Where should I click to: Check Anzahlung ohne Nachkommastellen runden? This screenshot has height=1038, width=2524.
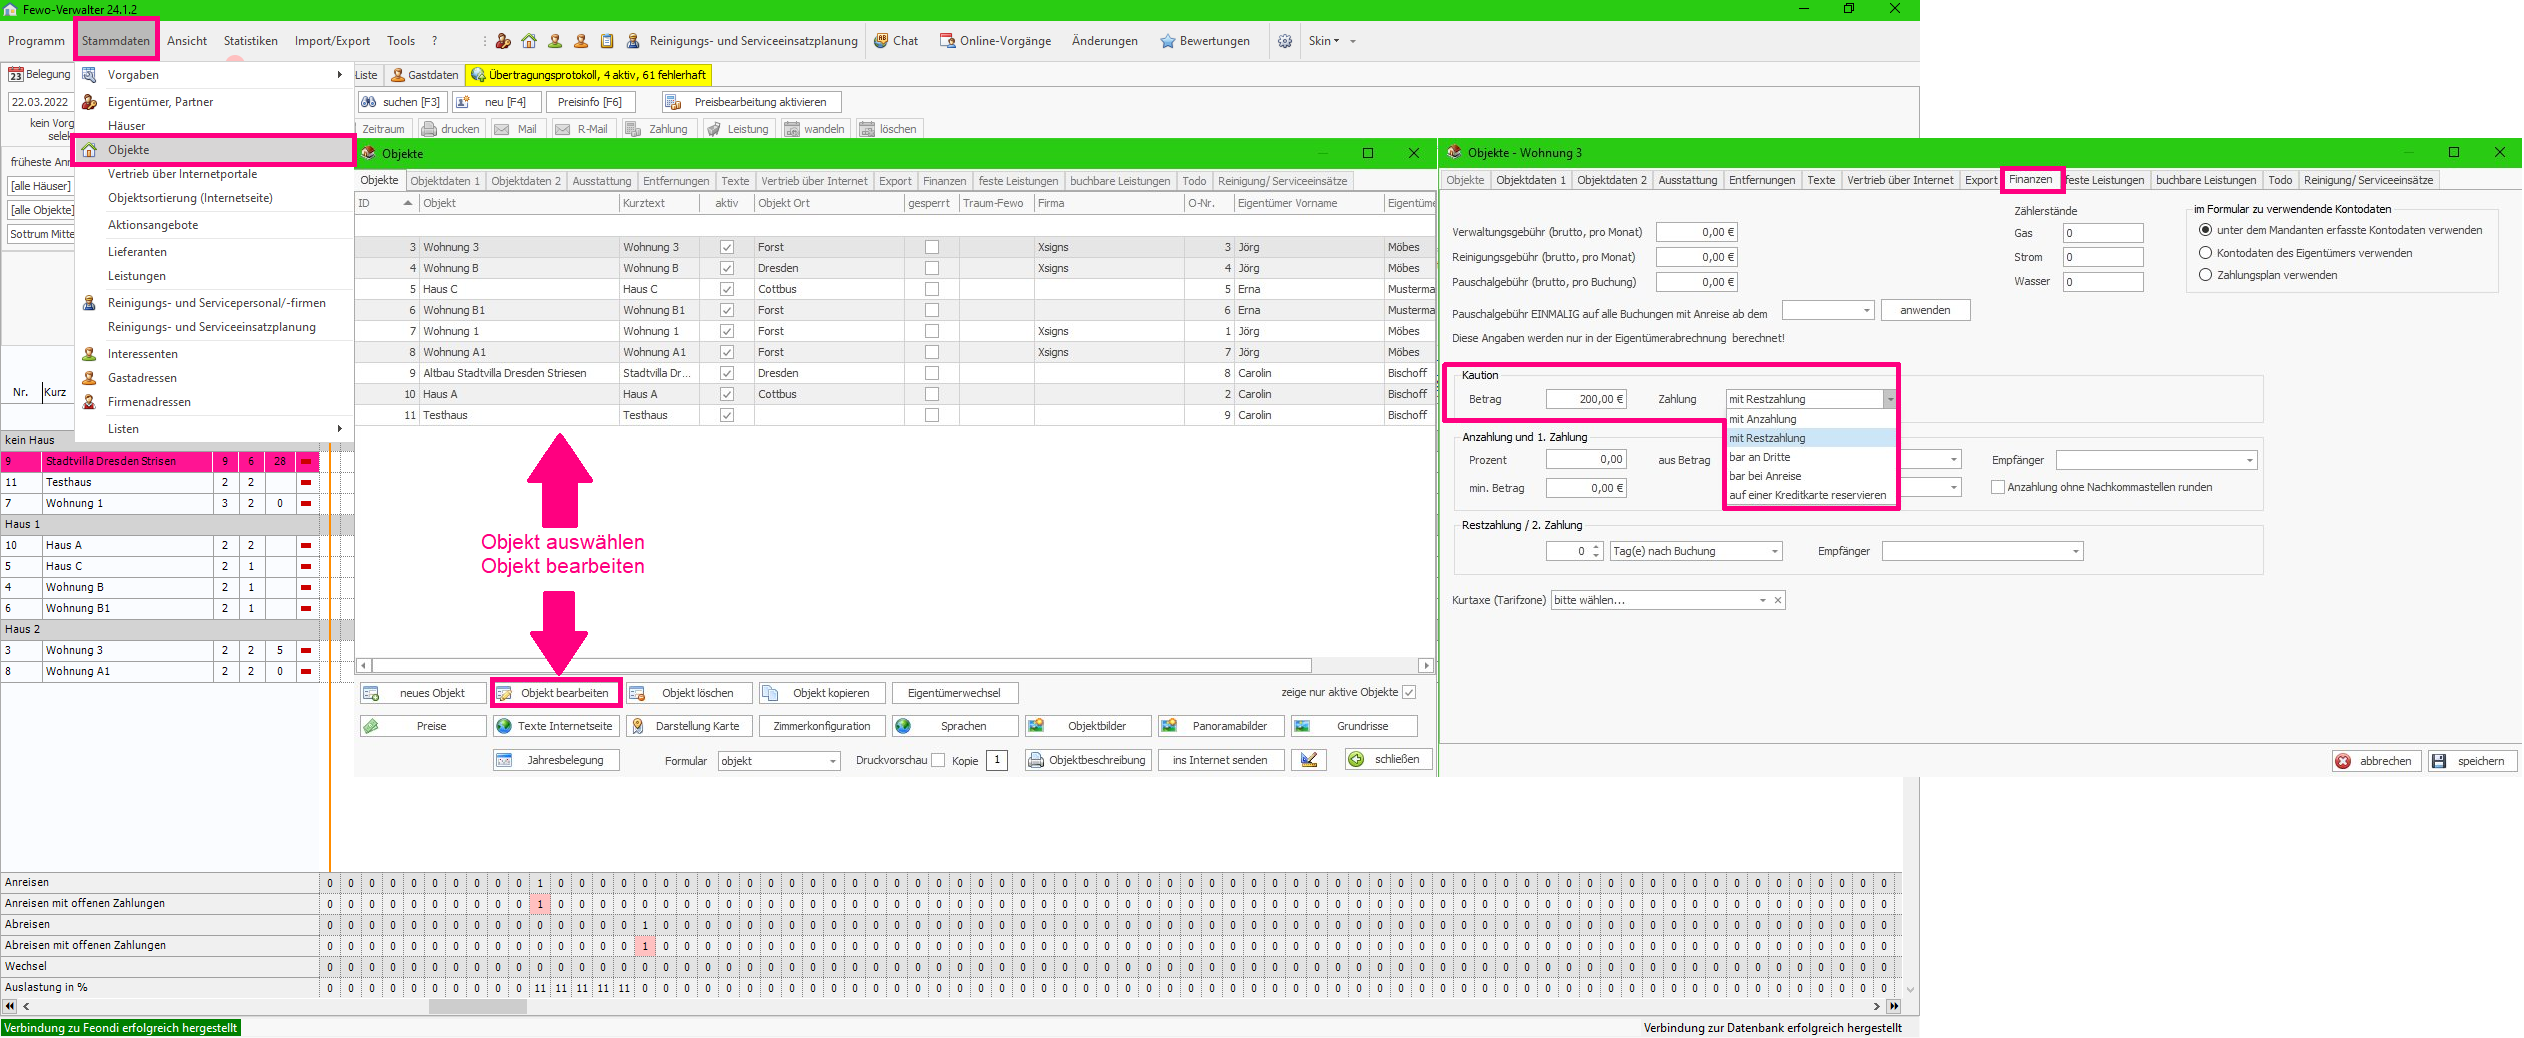pyautogui.click(x=1998, y=487)
